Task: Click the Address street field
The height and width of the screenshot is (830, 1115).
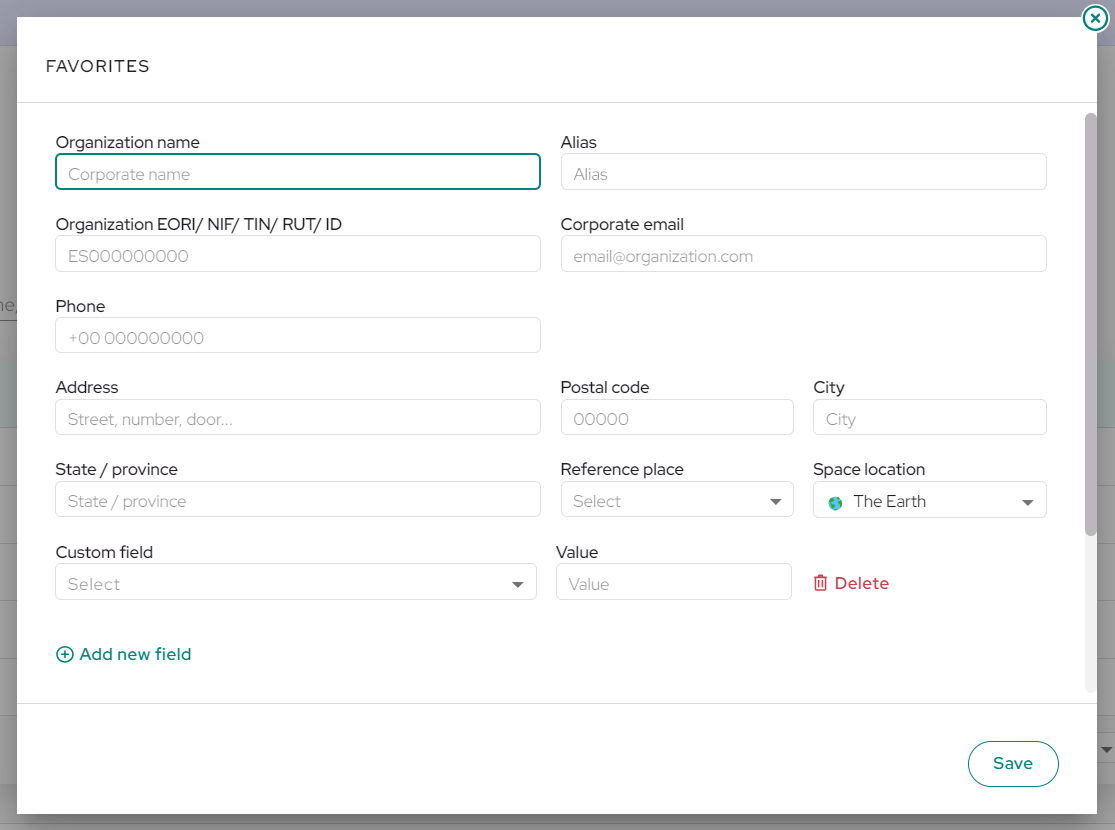Action: pos(298,417)
